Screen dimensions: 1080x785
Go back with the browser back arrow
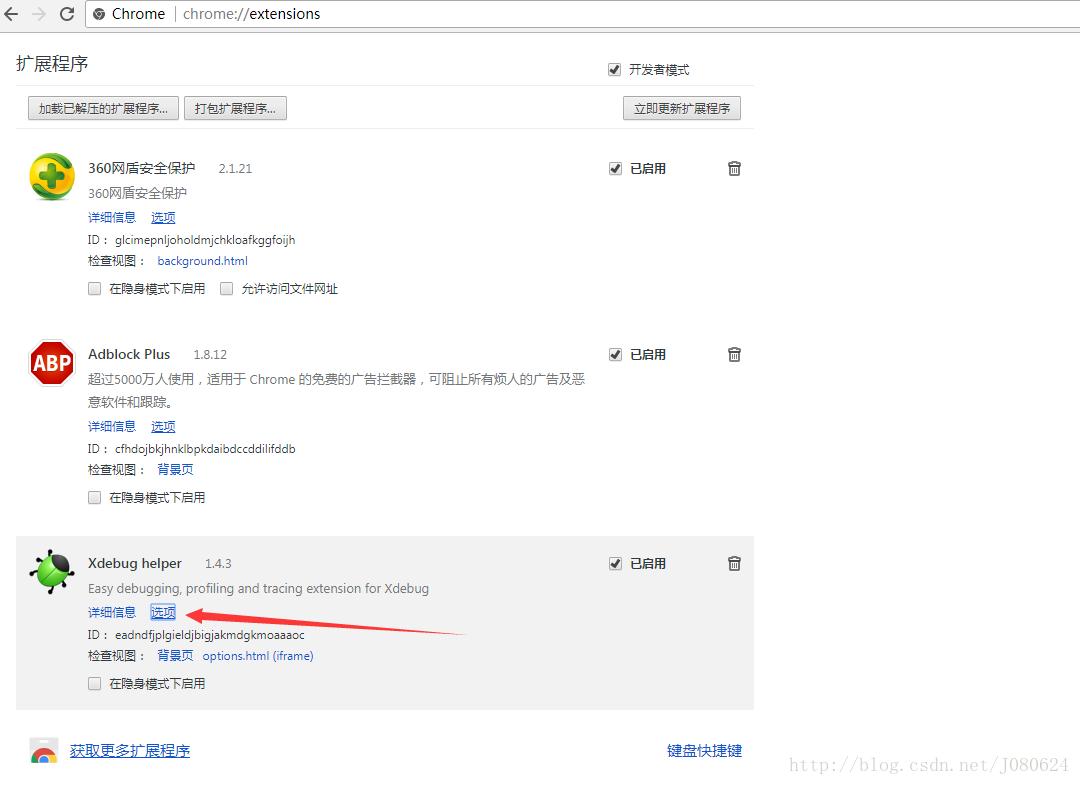pyautogui.click(x=12, y=14)
